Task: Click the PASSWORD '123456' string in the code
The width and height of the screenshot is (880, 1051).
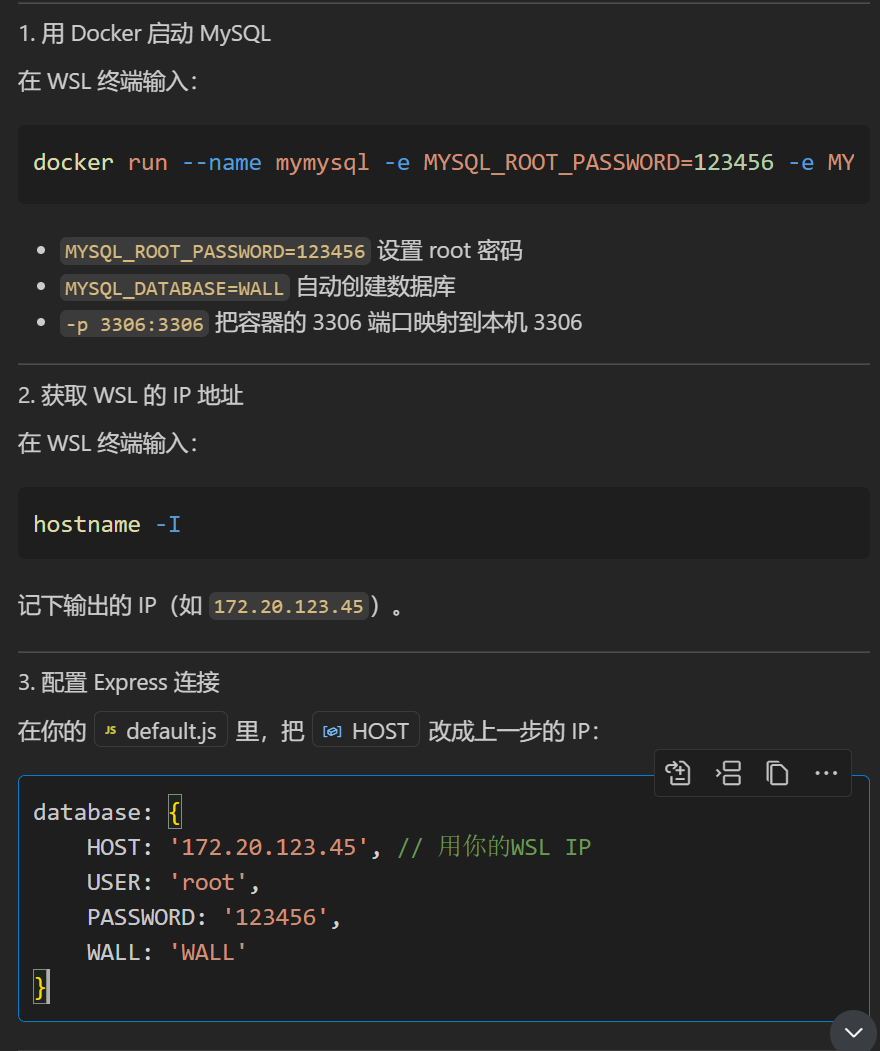Action: (276, 917)
